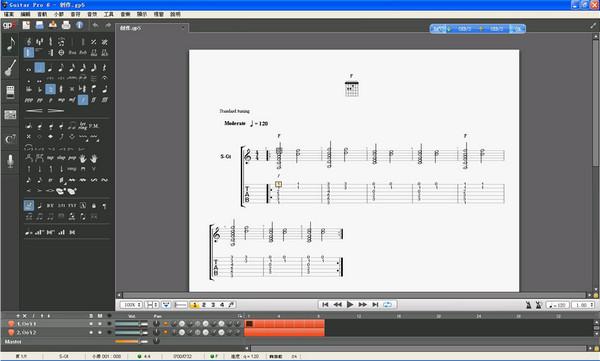Open the 100% zoom dropdown
This screenshot has width=600, height=361.
(131, 305)
